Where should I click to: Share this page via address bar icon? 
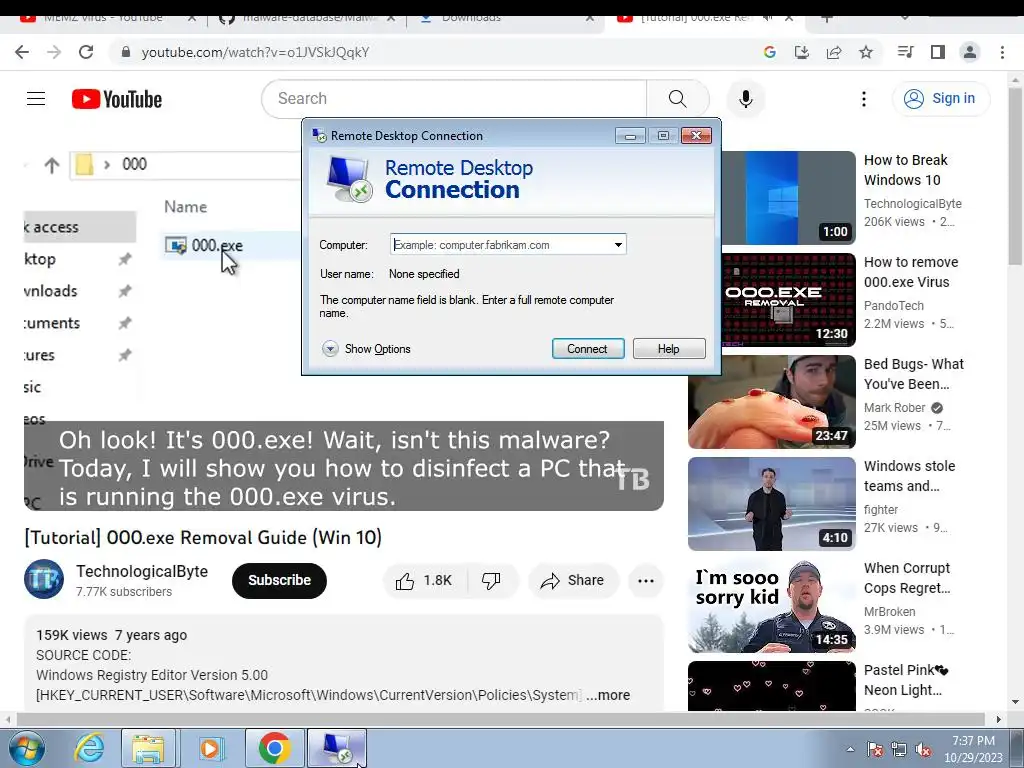(x=834, y=52)
